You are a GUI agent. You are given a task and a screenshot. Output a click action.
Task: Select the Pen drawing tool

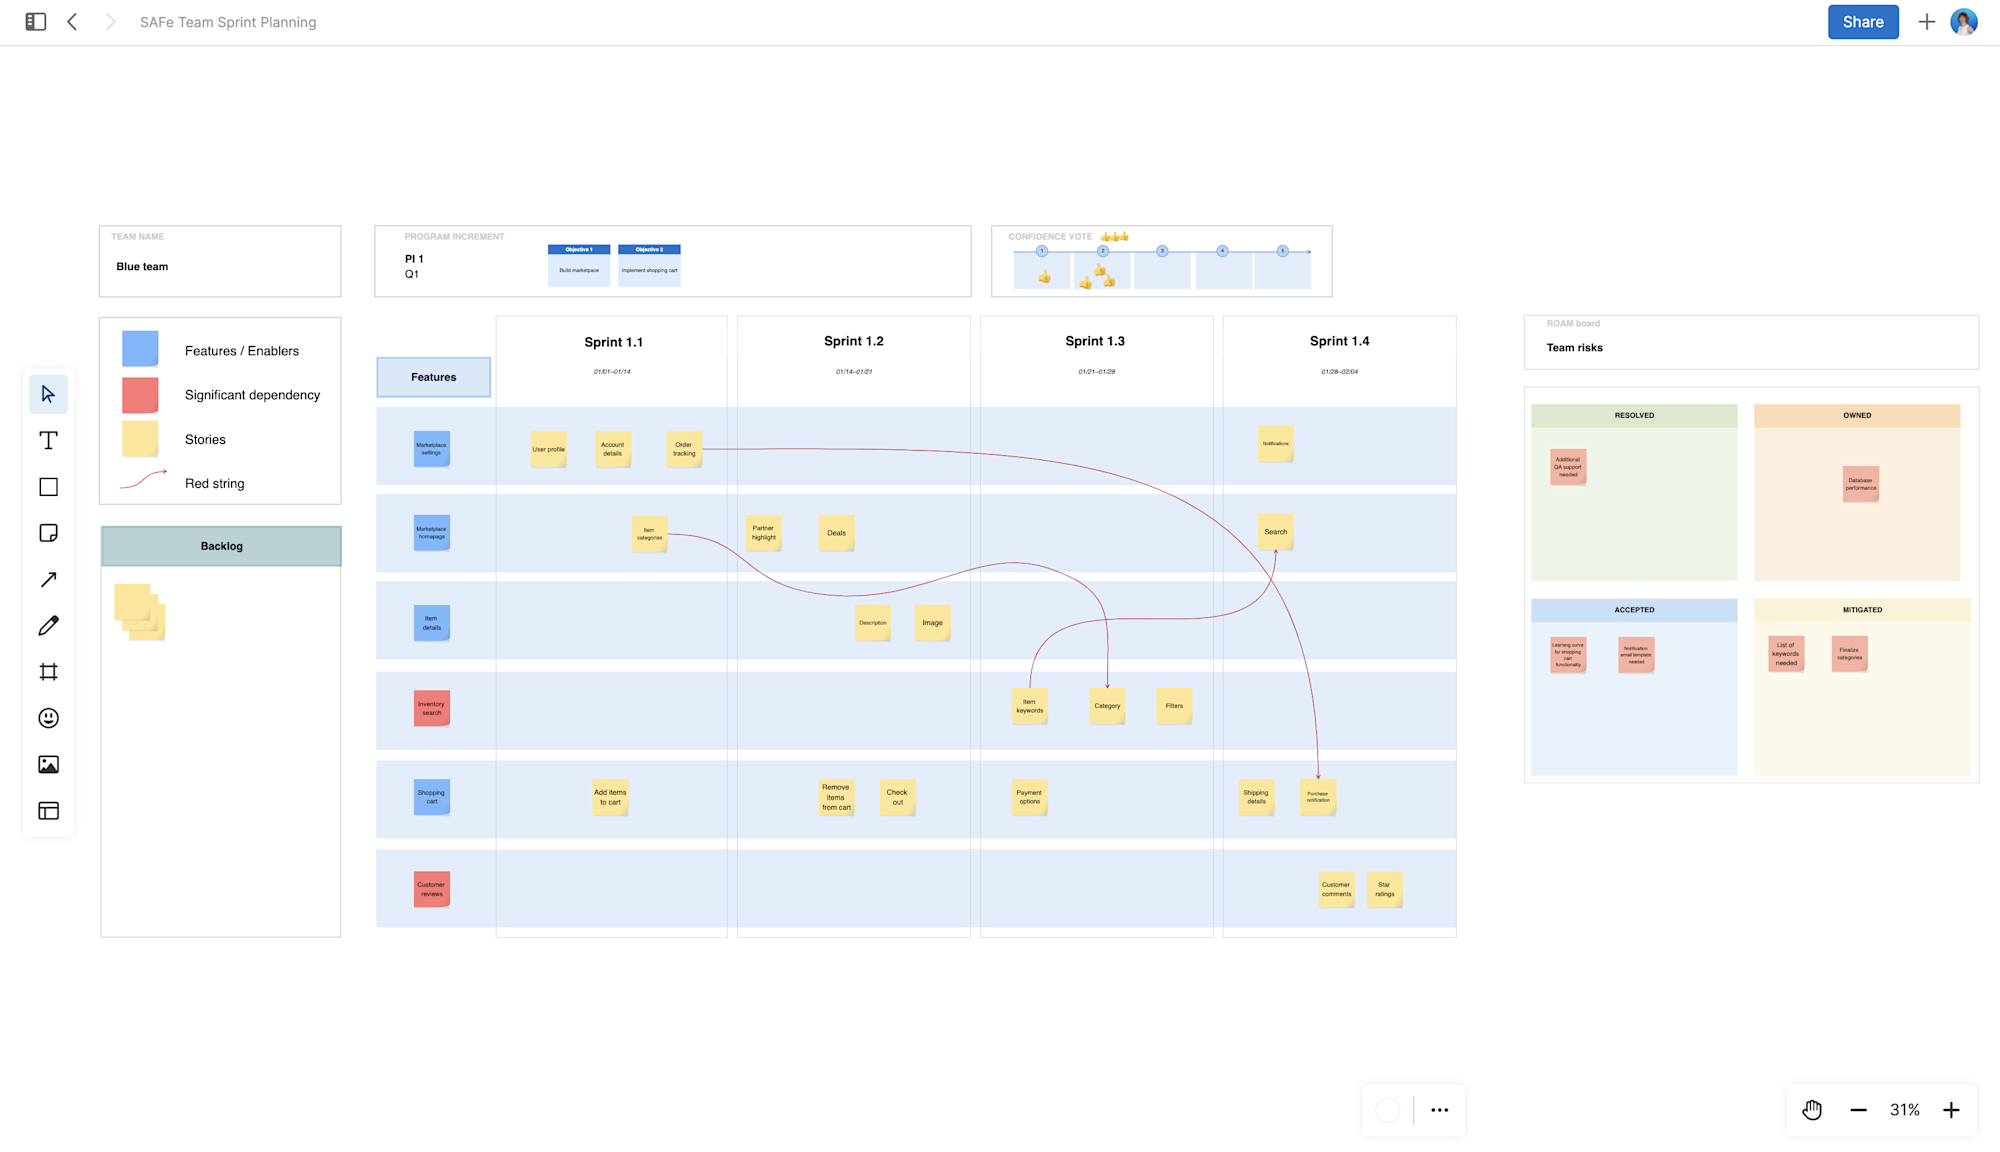(48, 626)
